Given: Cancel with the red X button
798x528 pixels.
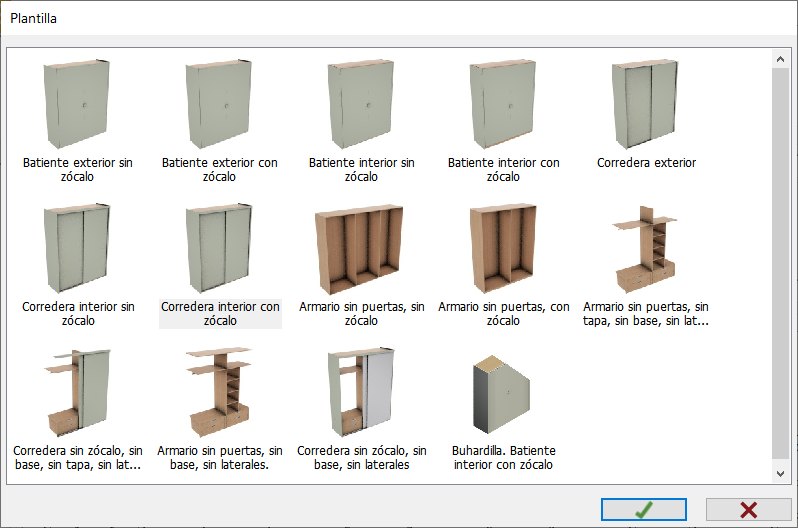Looking at the screenshot, I should pos(748,510).
